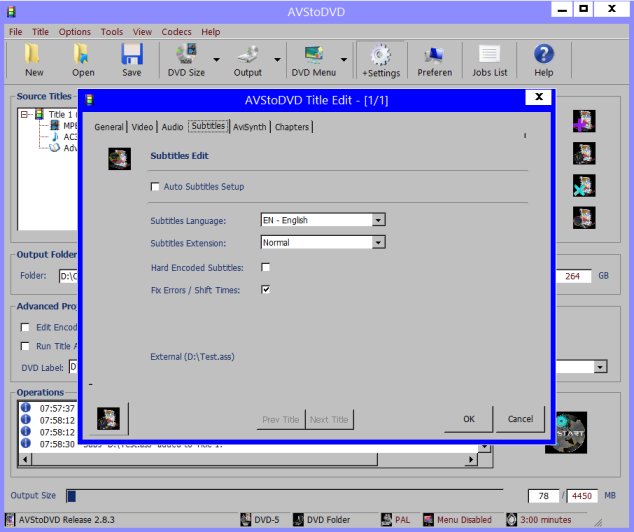
Task: Click the PAL status bar icon
Action: (387, 519)
